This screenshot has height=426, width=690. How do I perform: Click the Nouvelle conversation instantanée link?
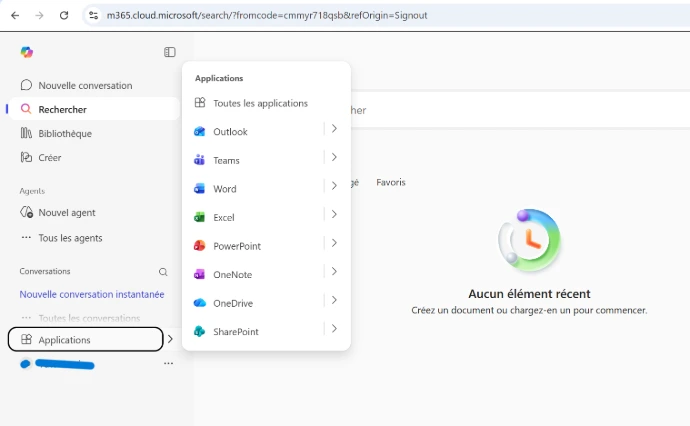pyautogui.click(x=92, y=294)
